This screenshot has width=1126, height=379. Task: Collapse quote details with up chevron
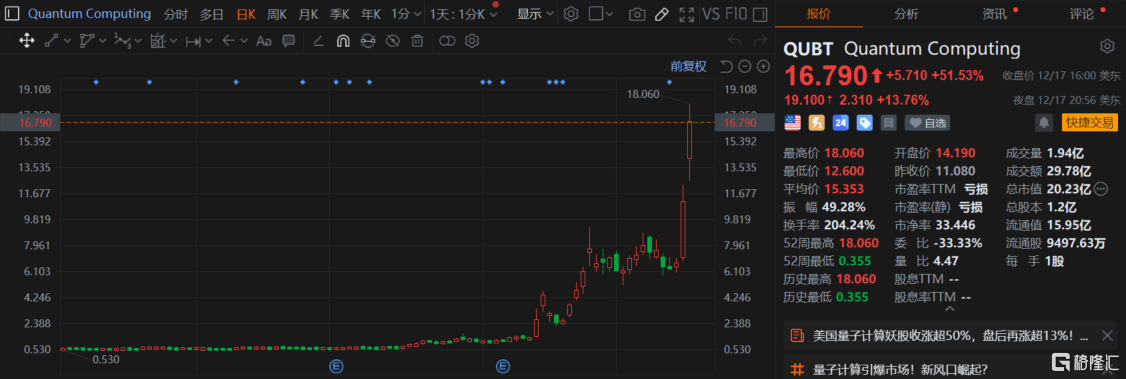coord(950,309)
